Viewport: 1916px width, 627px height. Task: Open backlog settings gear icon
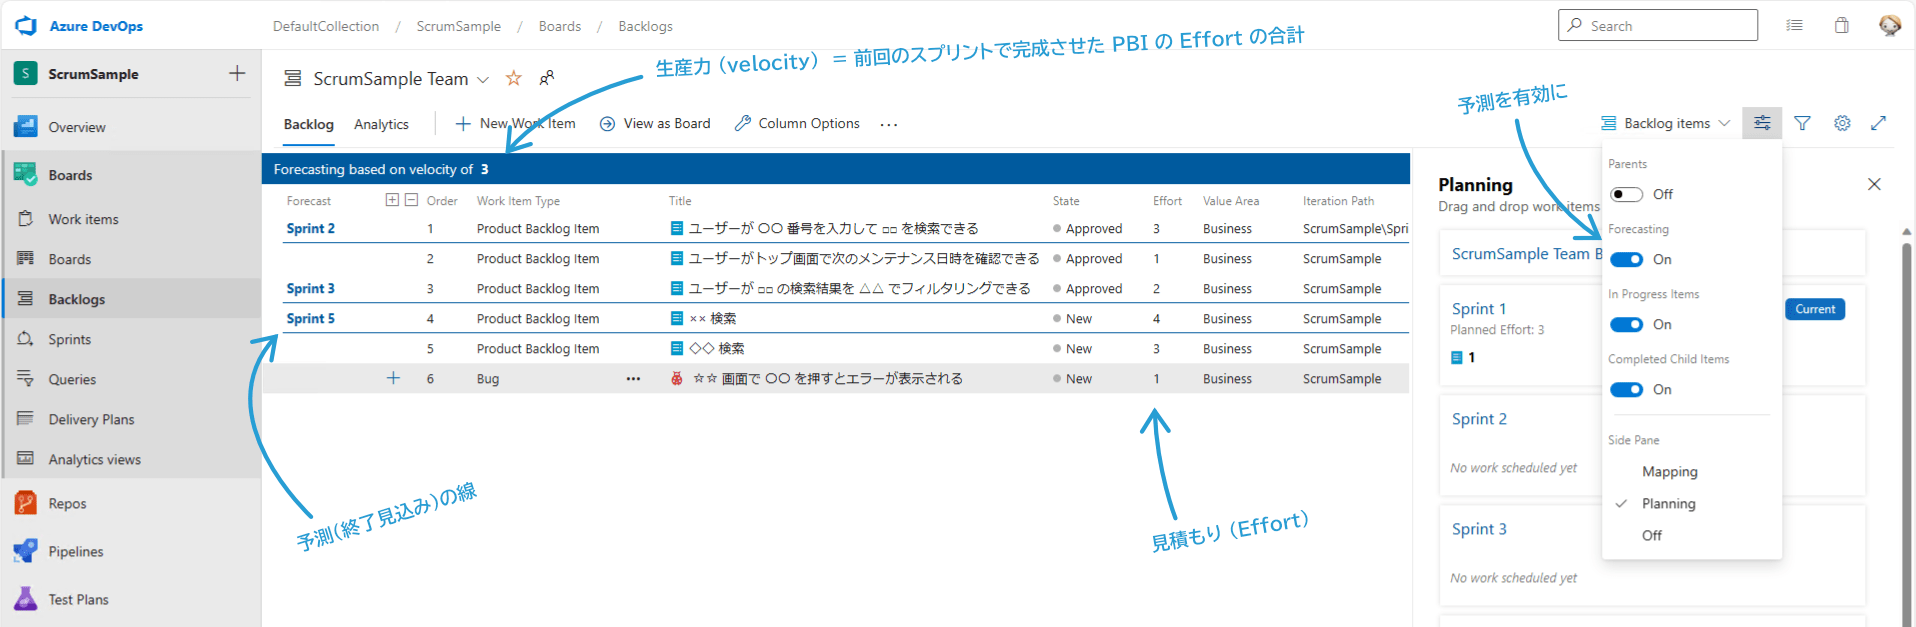tap(1842, 123)
